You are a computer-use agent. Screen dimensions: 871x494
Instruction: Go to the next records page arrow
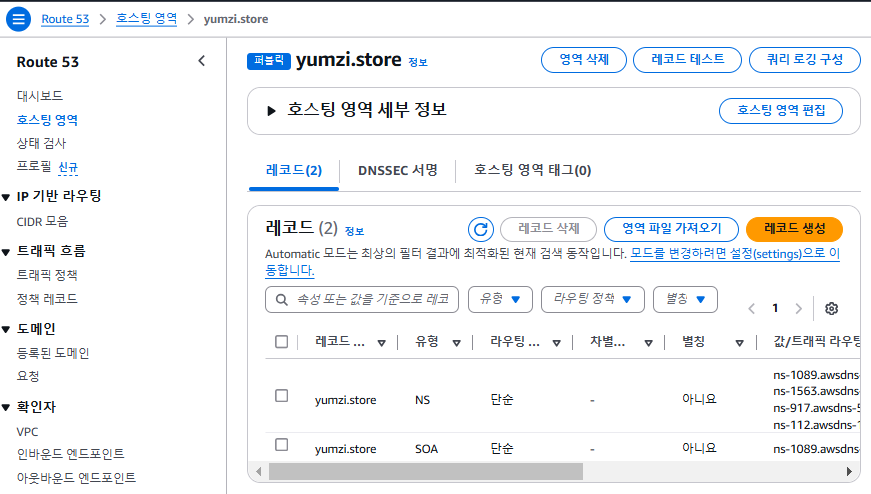click(x=799, y=308)
